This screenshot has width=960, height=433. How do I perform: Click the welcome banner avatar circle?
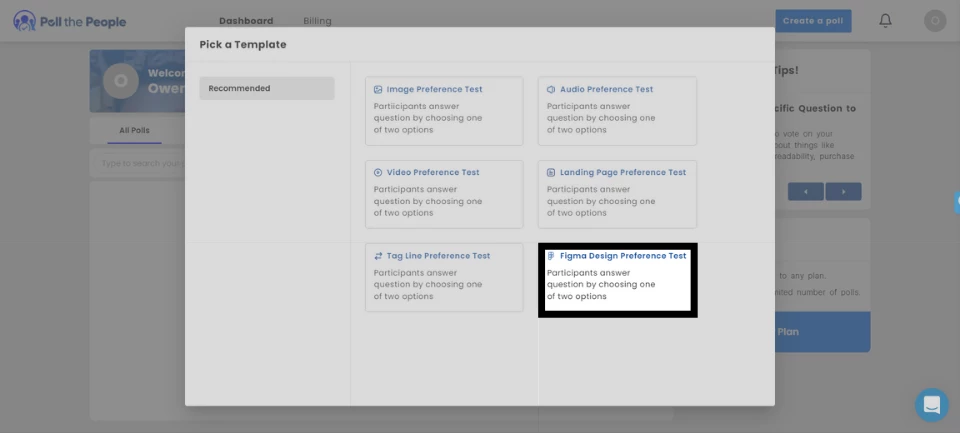121,81
